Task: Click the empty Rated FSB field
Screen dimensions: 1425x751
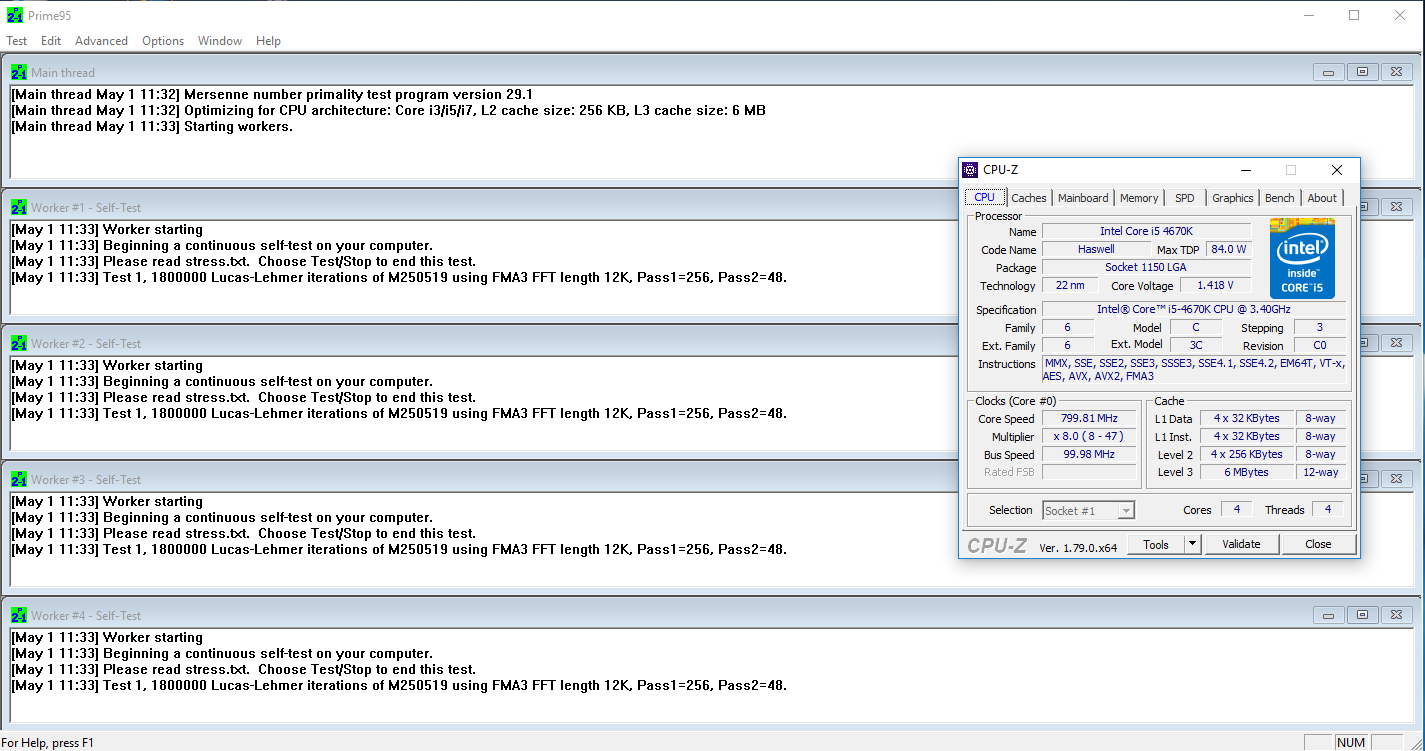Action: point(1089,472)
